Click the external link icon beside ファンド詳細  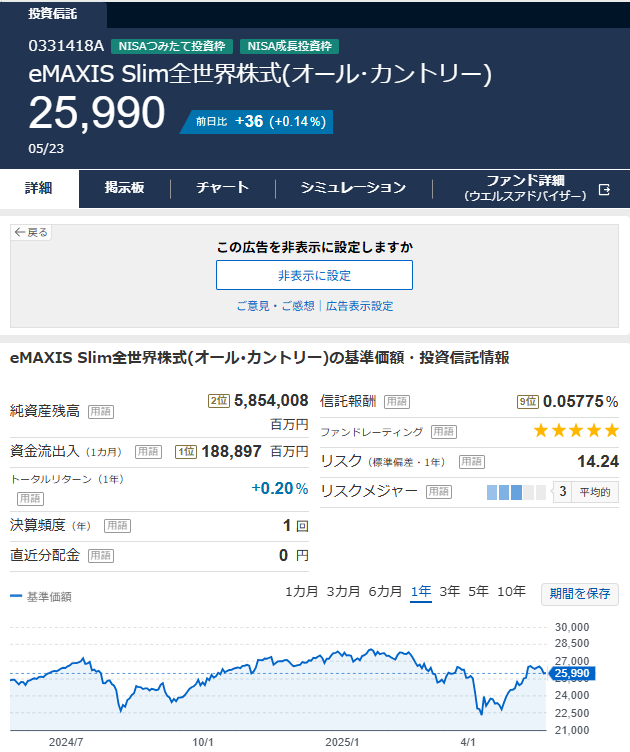605,190
